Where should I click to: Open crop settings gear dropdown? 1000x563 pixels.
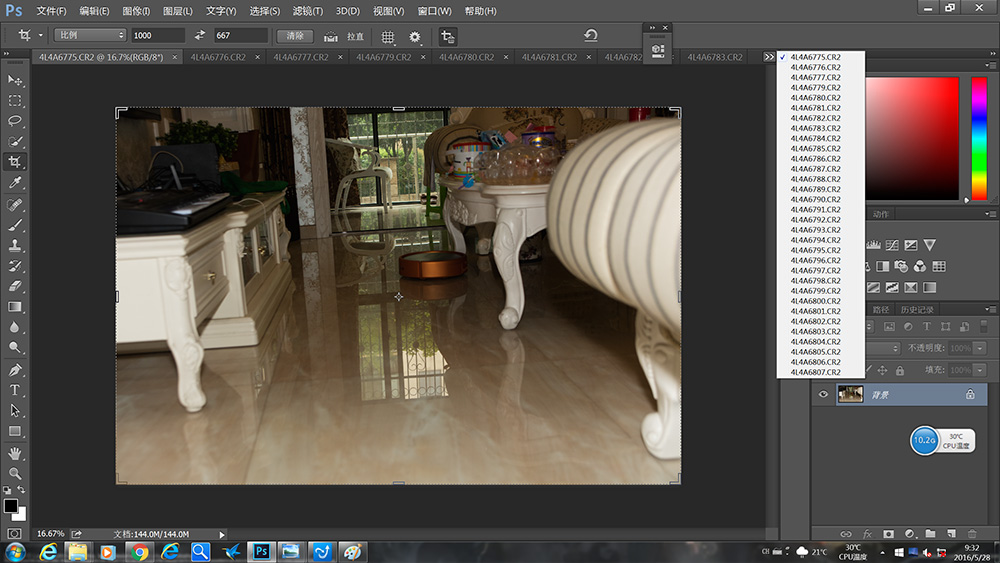pyautogui.click(x=415, y=37)
